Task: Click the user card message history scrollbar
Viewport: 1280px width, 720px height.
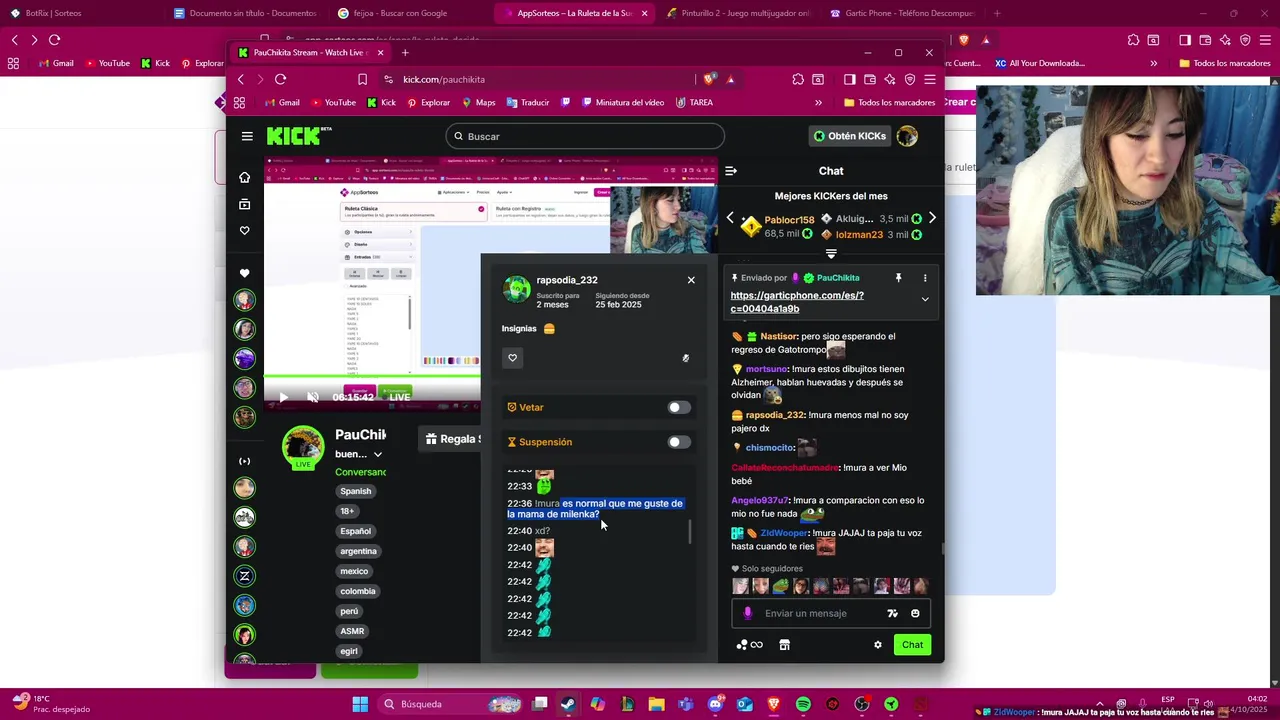Action: pyautogui.click(x=690, y=531)
